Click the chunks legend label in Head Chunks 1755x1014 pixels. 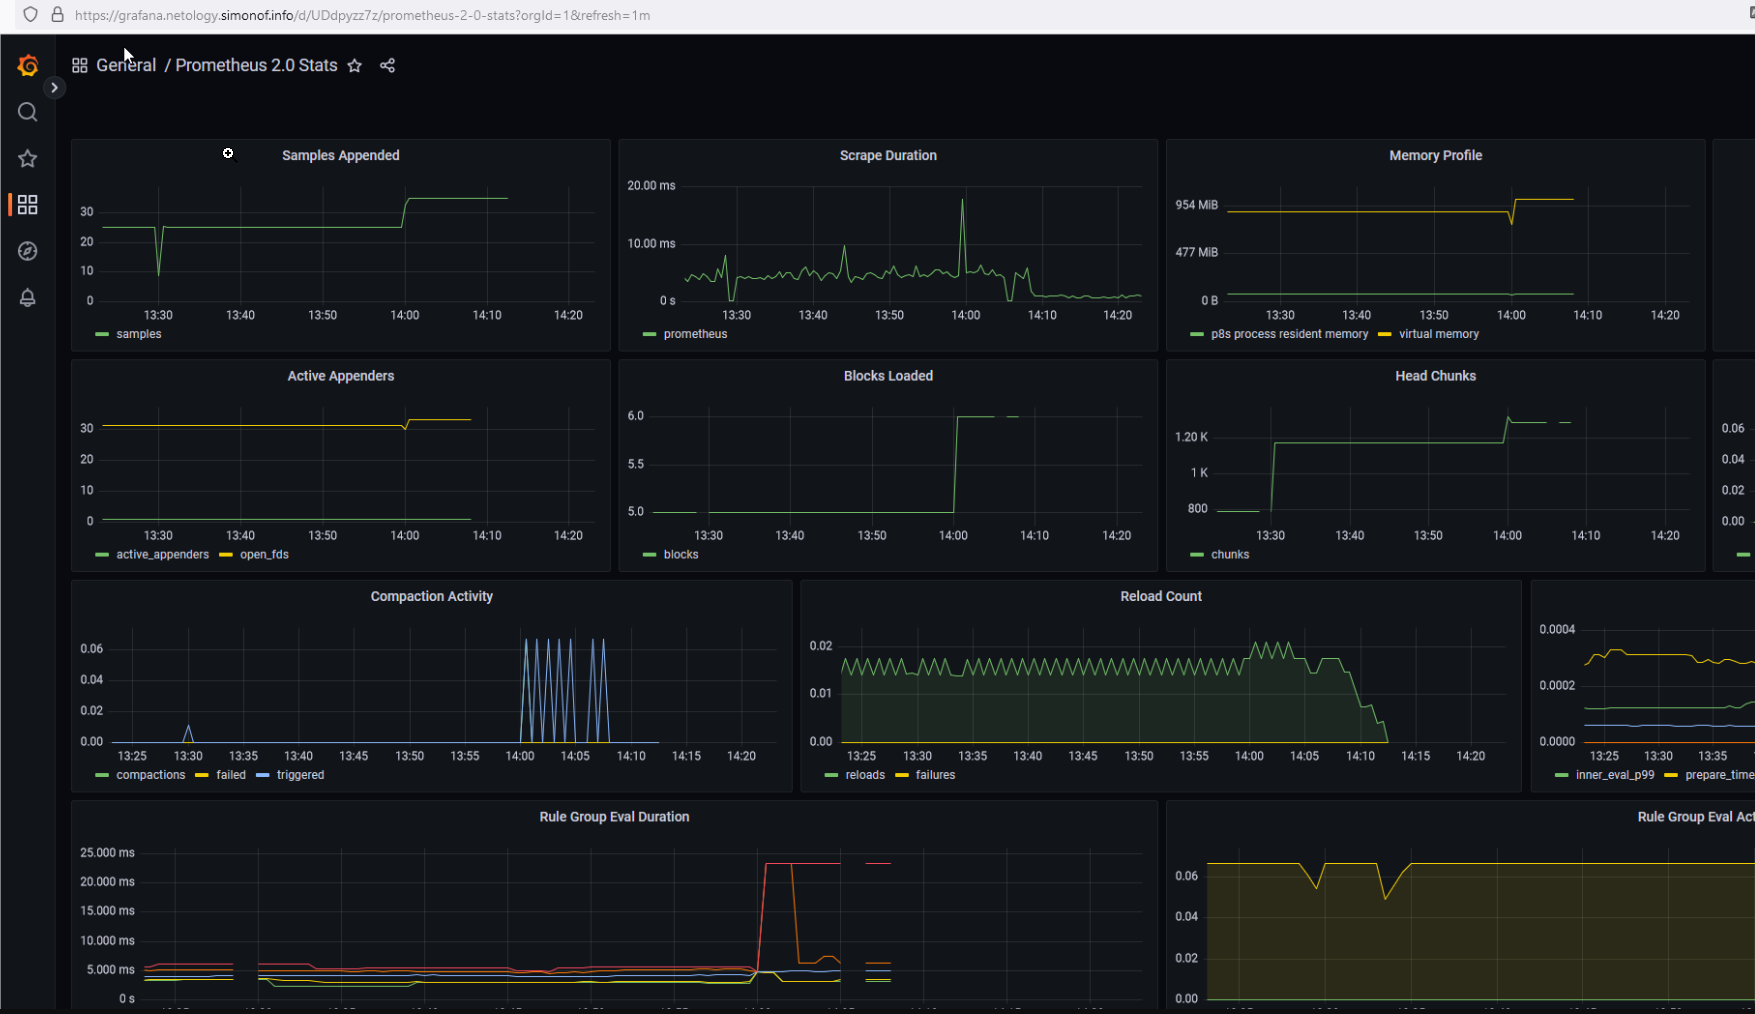click(1229, 554)
